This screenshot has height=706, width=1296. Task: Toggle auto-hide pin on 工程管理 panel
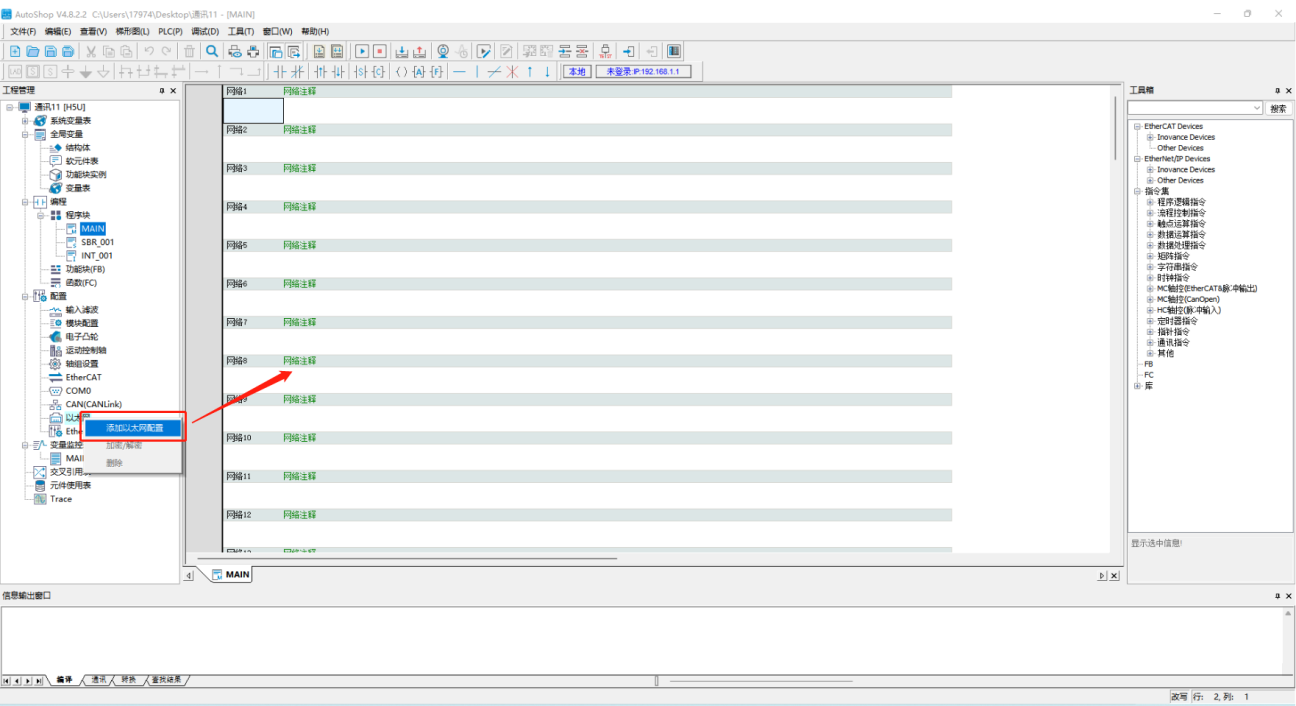[162, 91]
